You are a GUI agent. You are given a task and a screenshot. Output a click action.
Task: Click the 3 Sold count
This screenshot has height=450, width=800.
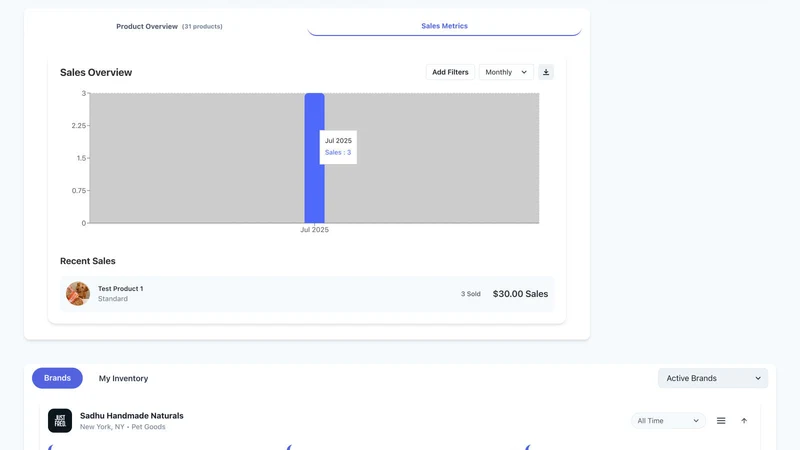pyautogui.click(x=470, y=294)
